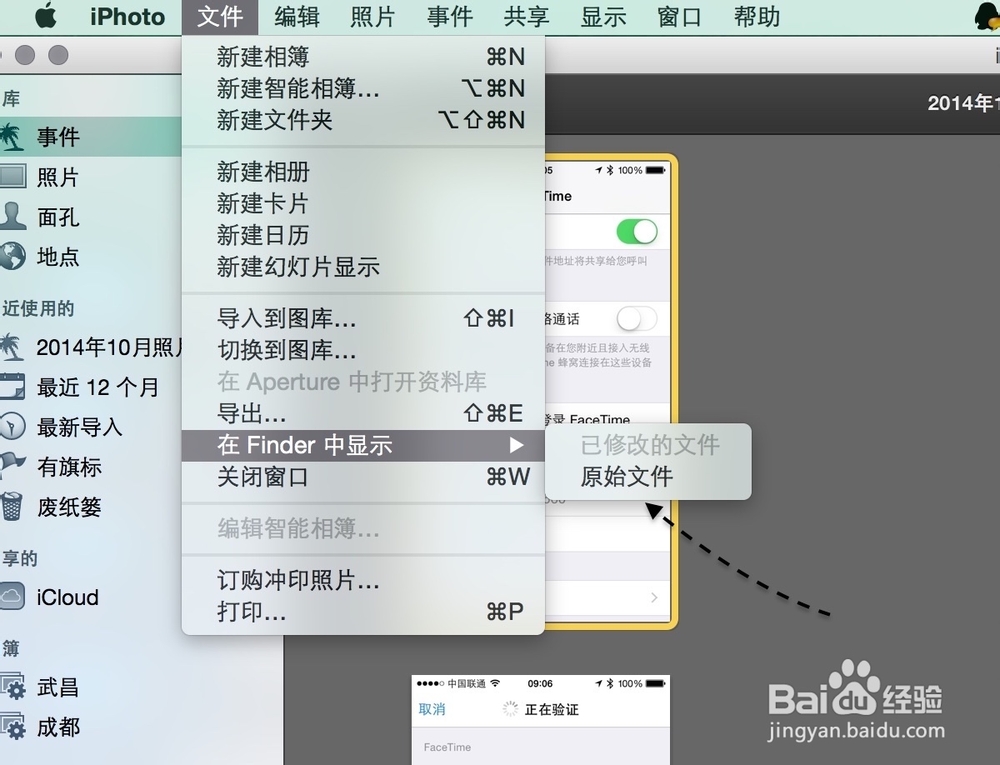Select 有旗标 label in sidebar
The width and height of the screenshot is (1000, 765).
tap(70, 467)
